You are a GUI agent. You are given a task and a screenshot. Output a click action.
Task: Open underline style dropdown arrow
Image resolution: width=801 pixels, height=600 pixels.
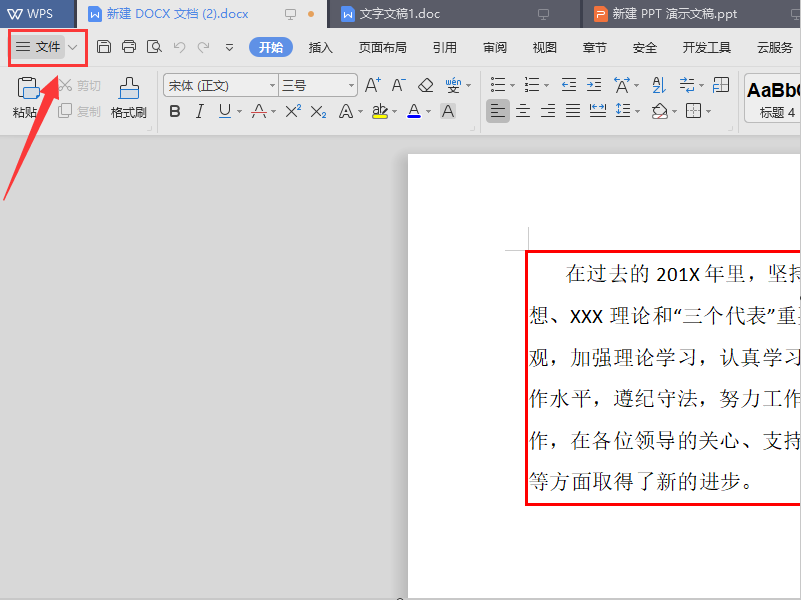point(240,111)
